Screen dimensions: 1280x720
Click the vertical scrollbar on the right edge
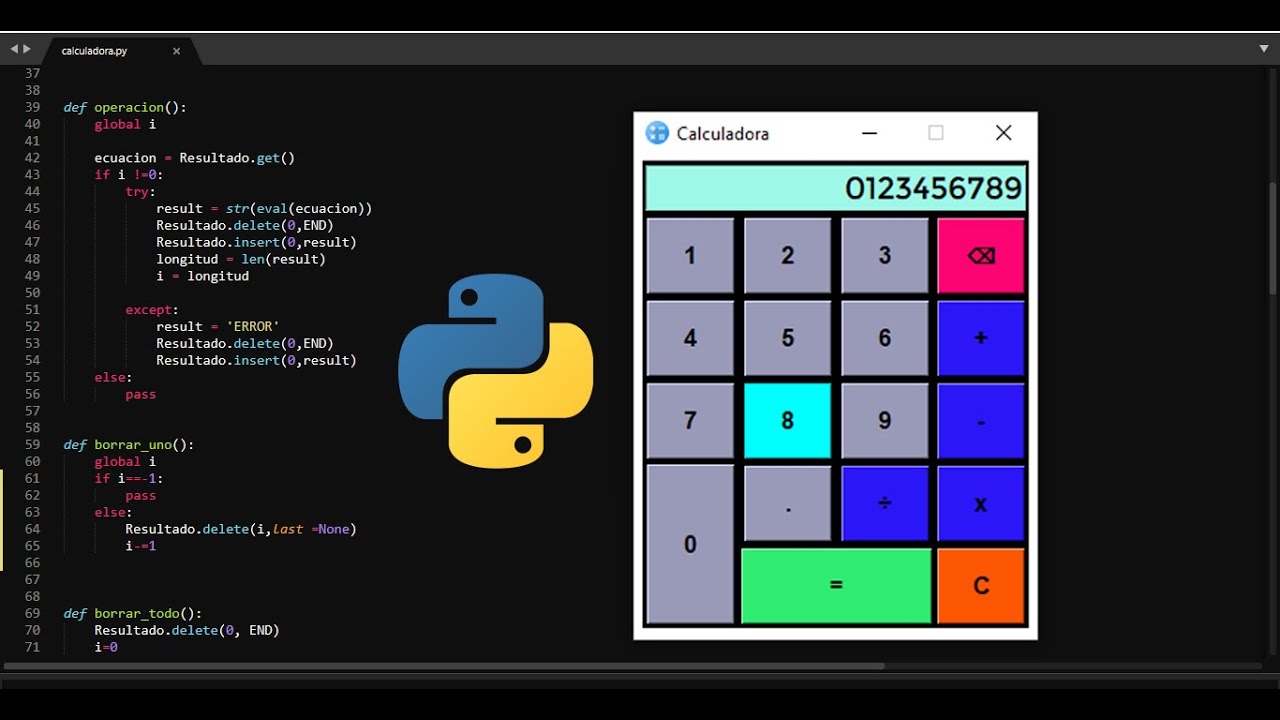[x=1271, y=230]
